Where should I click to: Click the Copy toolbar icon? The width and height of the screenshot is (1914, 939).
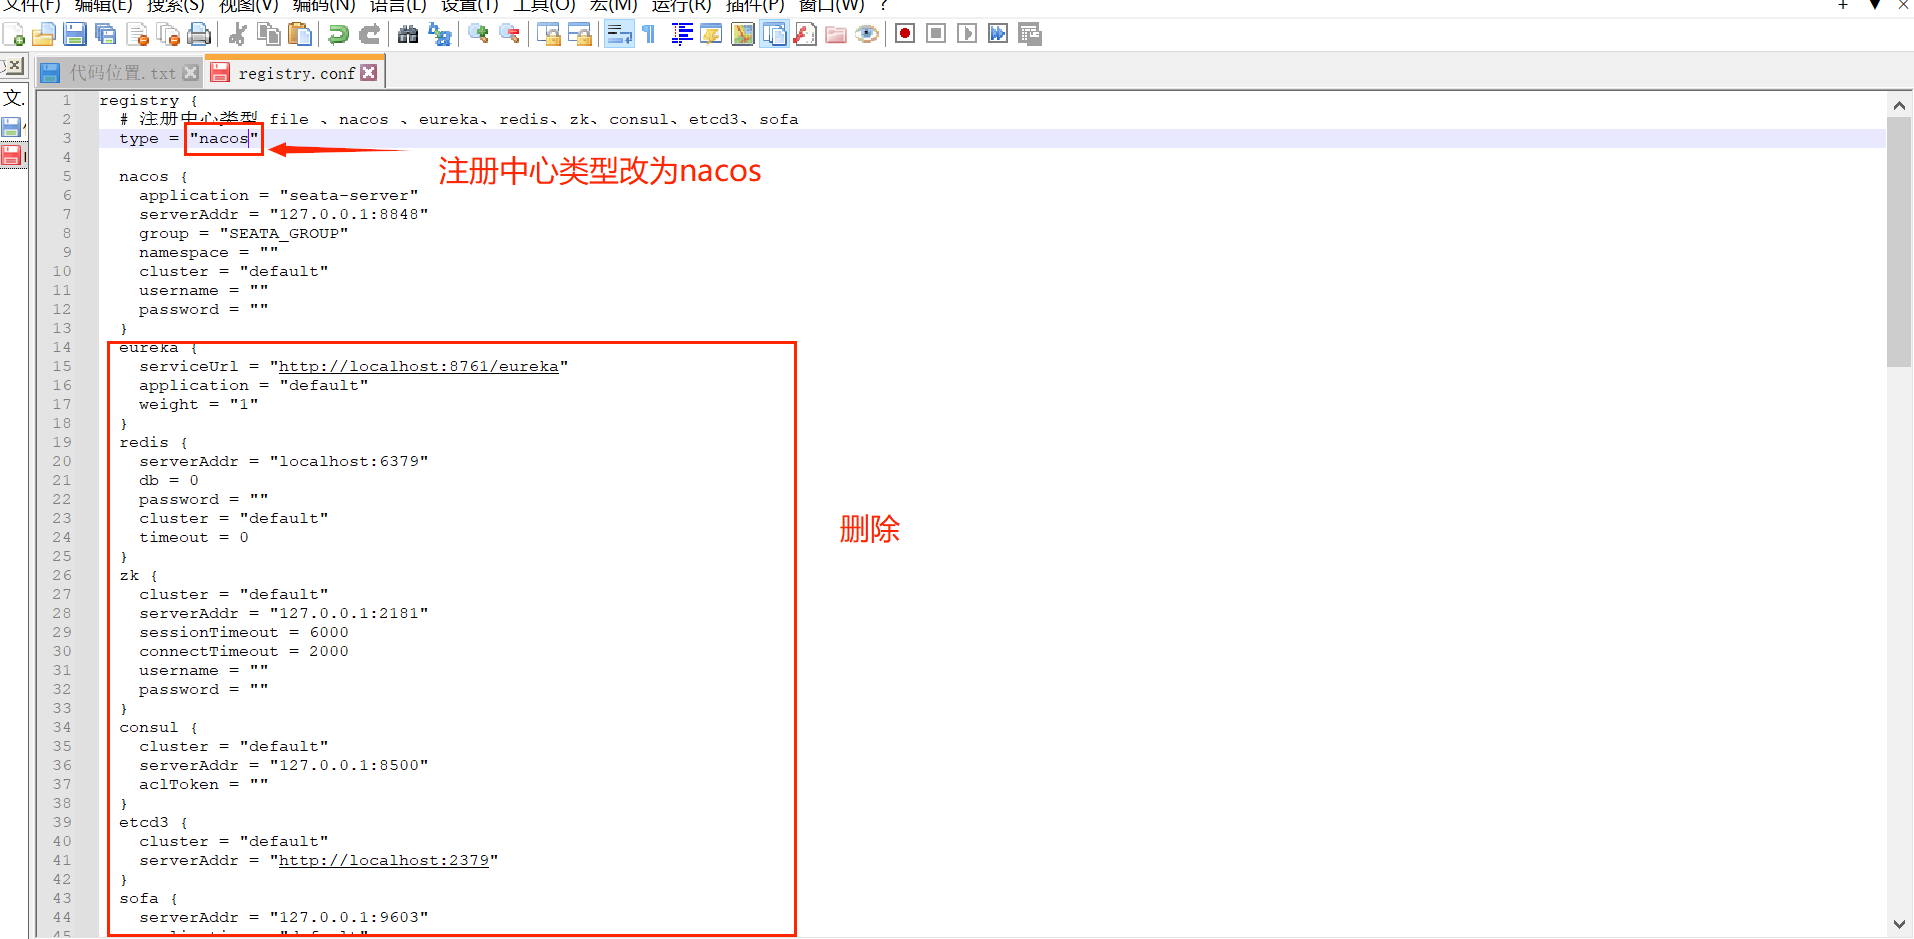tap(268, 35)
